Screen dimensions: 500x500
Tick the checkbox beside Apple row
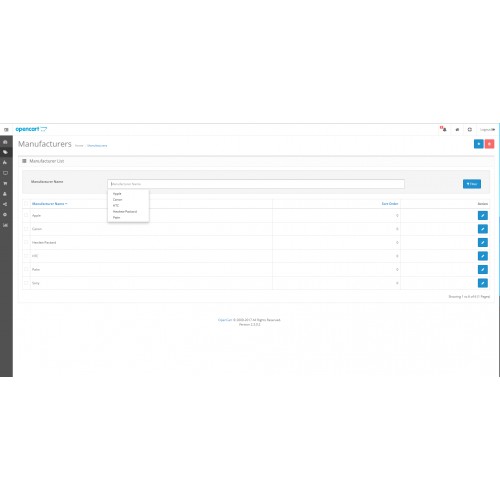point(26,215)
